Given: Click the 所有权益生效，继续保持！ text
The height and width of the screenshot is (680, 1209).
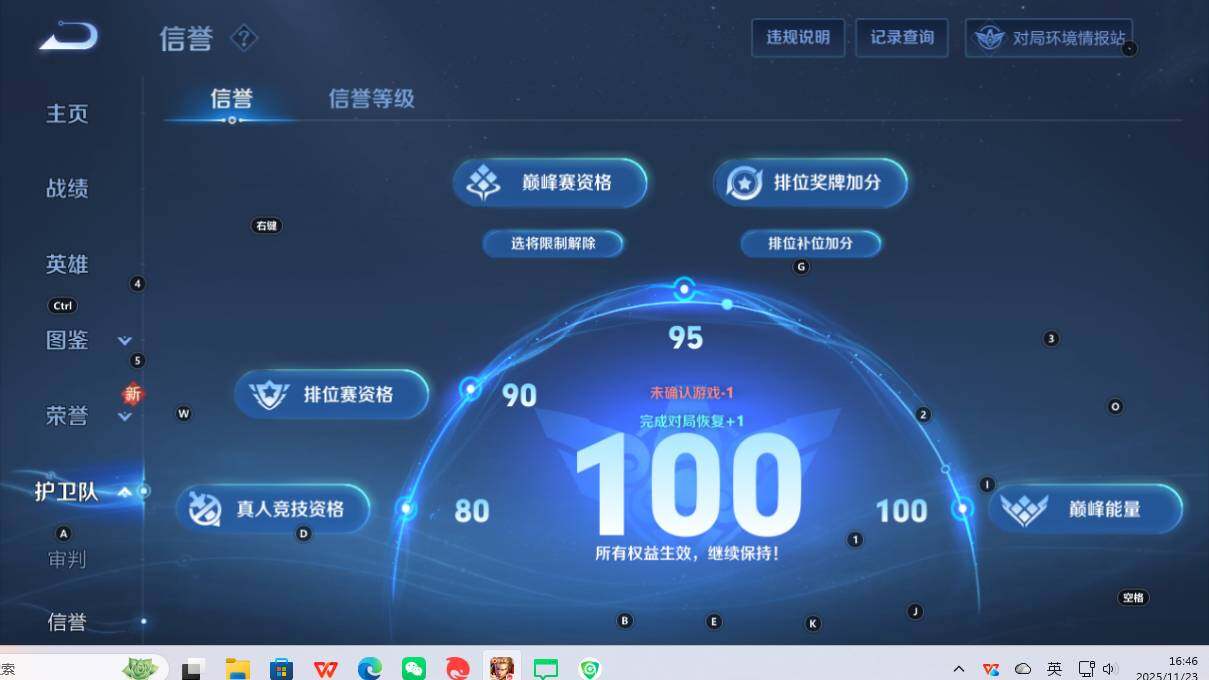Looking at the screenshot, I should coord(687,553).
